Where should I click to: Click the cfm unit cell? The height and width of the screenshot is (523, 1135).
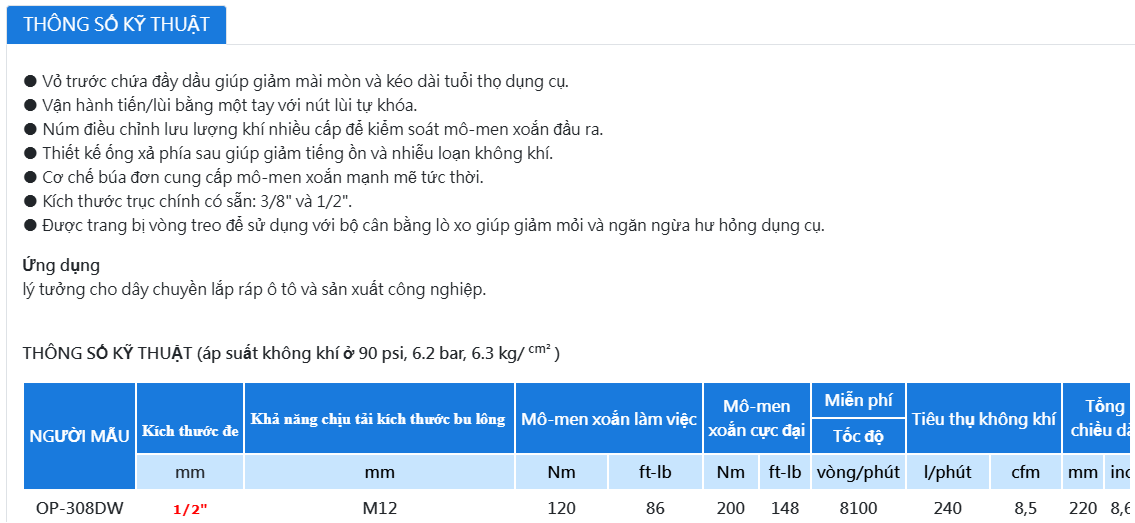1026,472
